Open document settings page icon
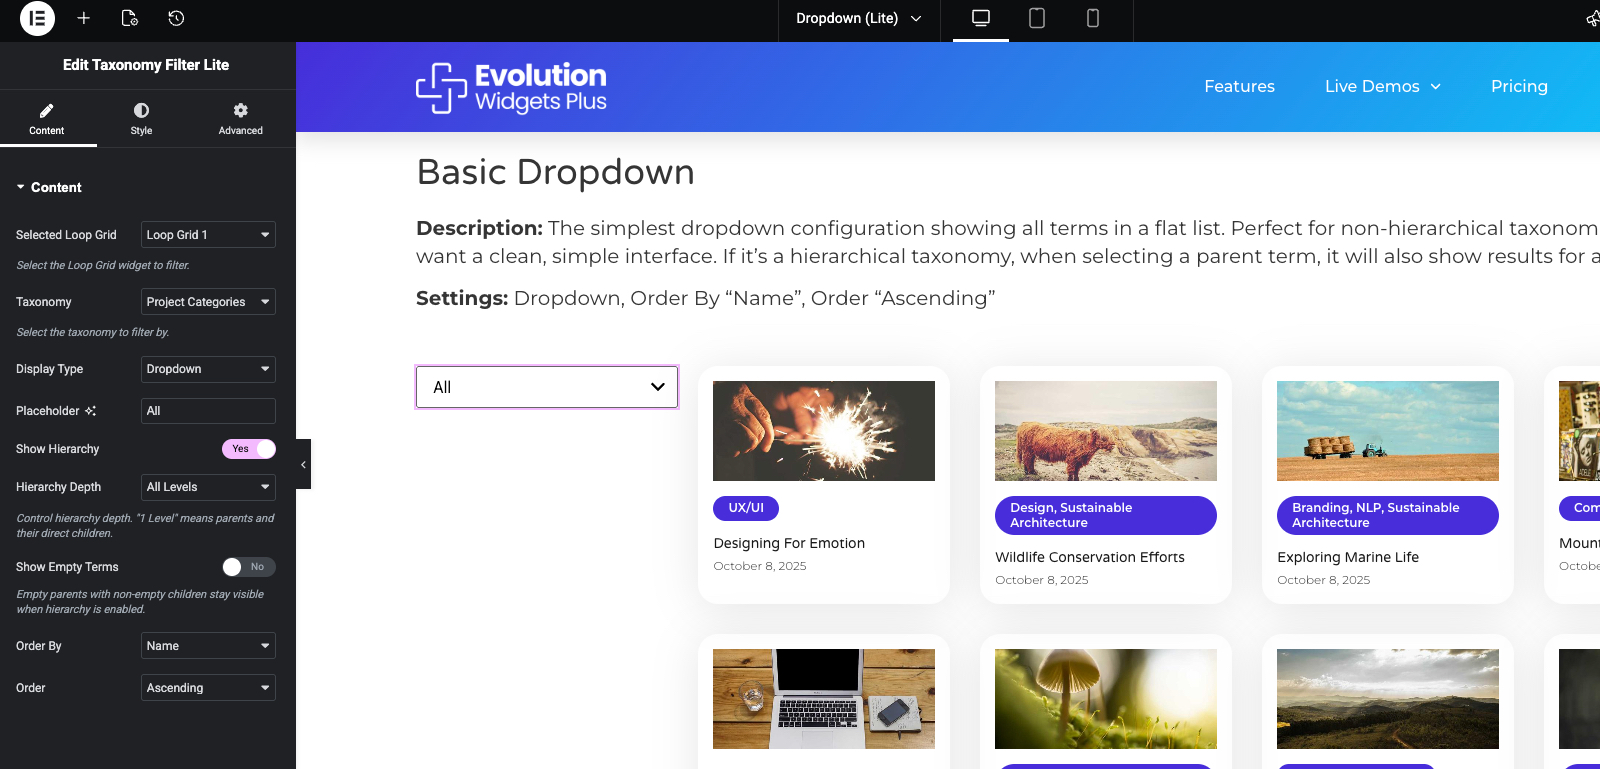The image size is (1600, 769). (129, 18)
